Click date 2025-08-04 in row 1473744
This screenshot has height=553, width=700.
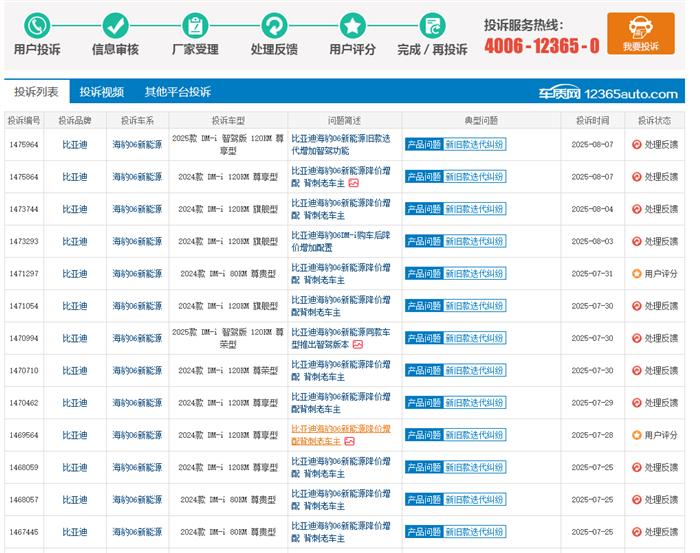[592, 209]
